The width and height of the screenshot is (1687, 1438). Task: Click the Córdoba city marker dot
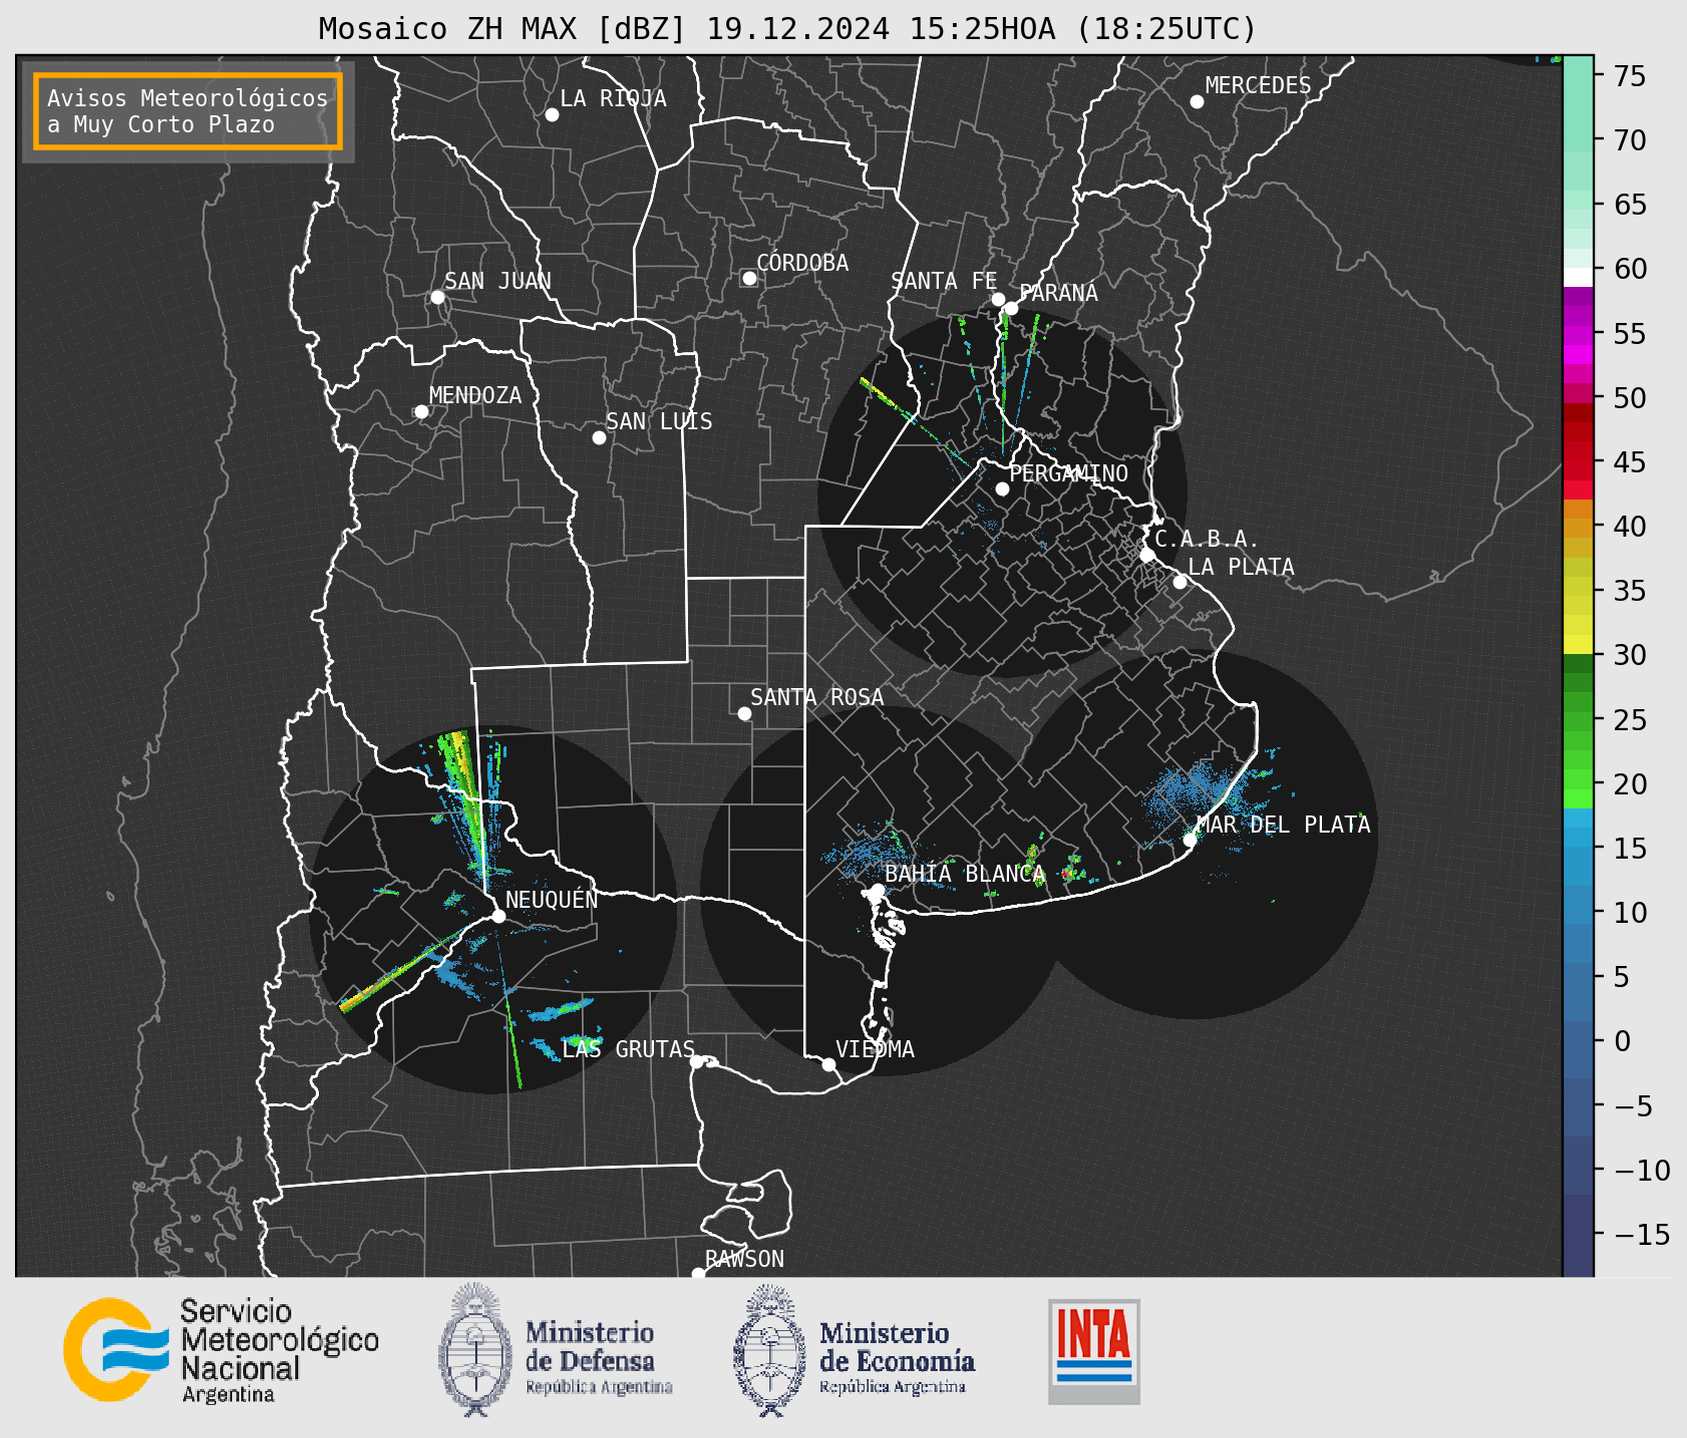coord(749,278)
